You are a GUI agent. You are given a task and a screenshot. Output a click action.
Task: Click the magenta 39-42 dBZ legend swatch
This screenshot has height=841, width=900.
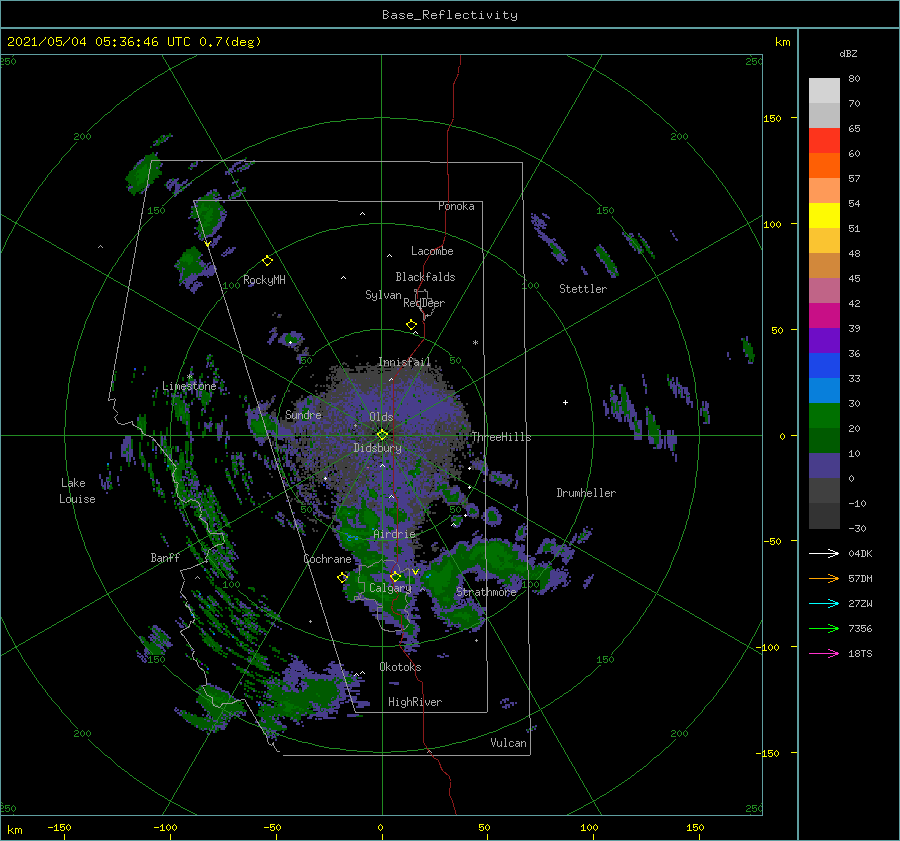coord(824,315)
